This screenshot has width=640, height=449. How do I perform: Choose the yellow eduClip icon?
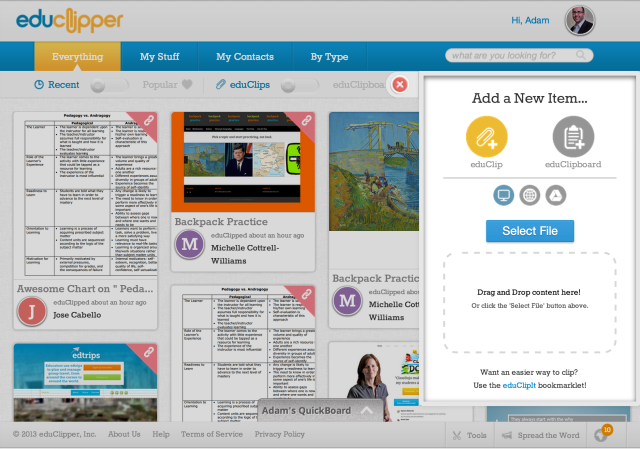point(487,137)
